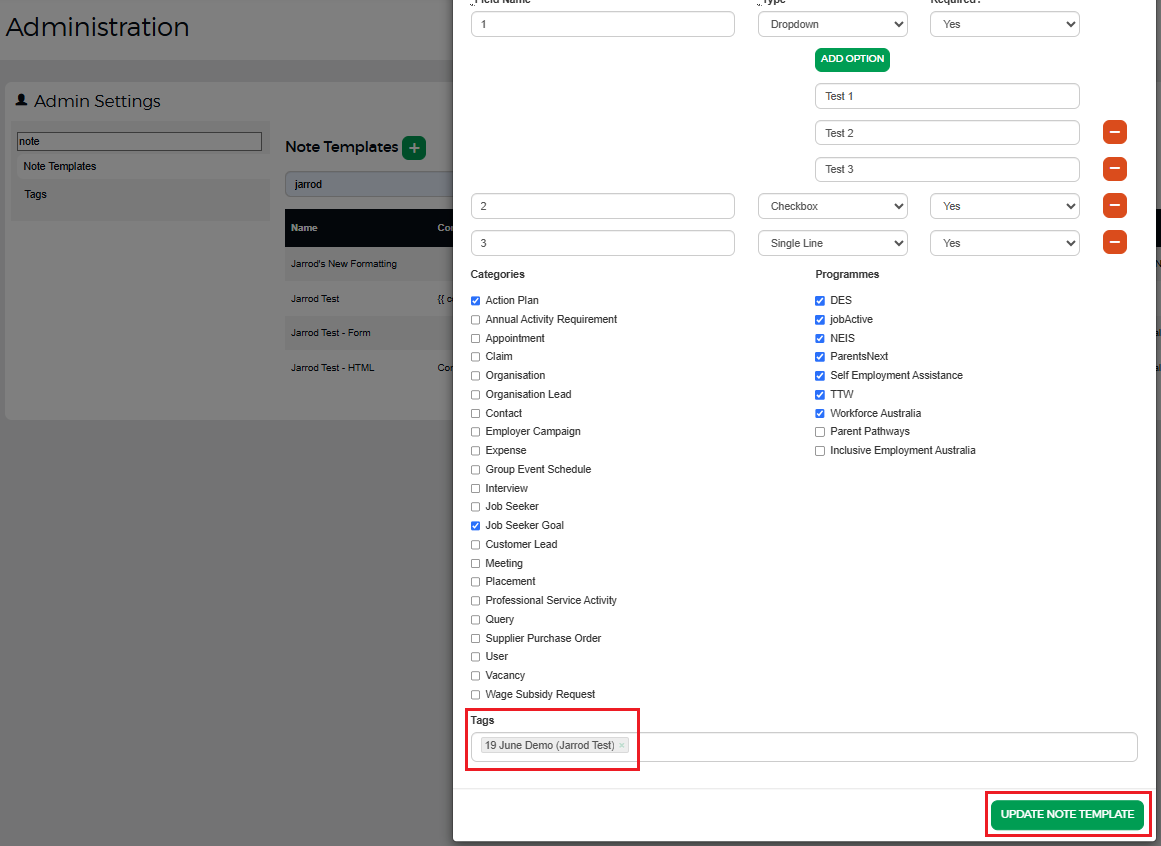Disable the jobActive programme checkbox

point(820,320)
